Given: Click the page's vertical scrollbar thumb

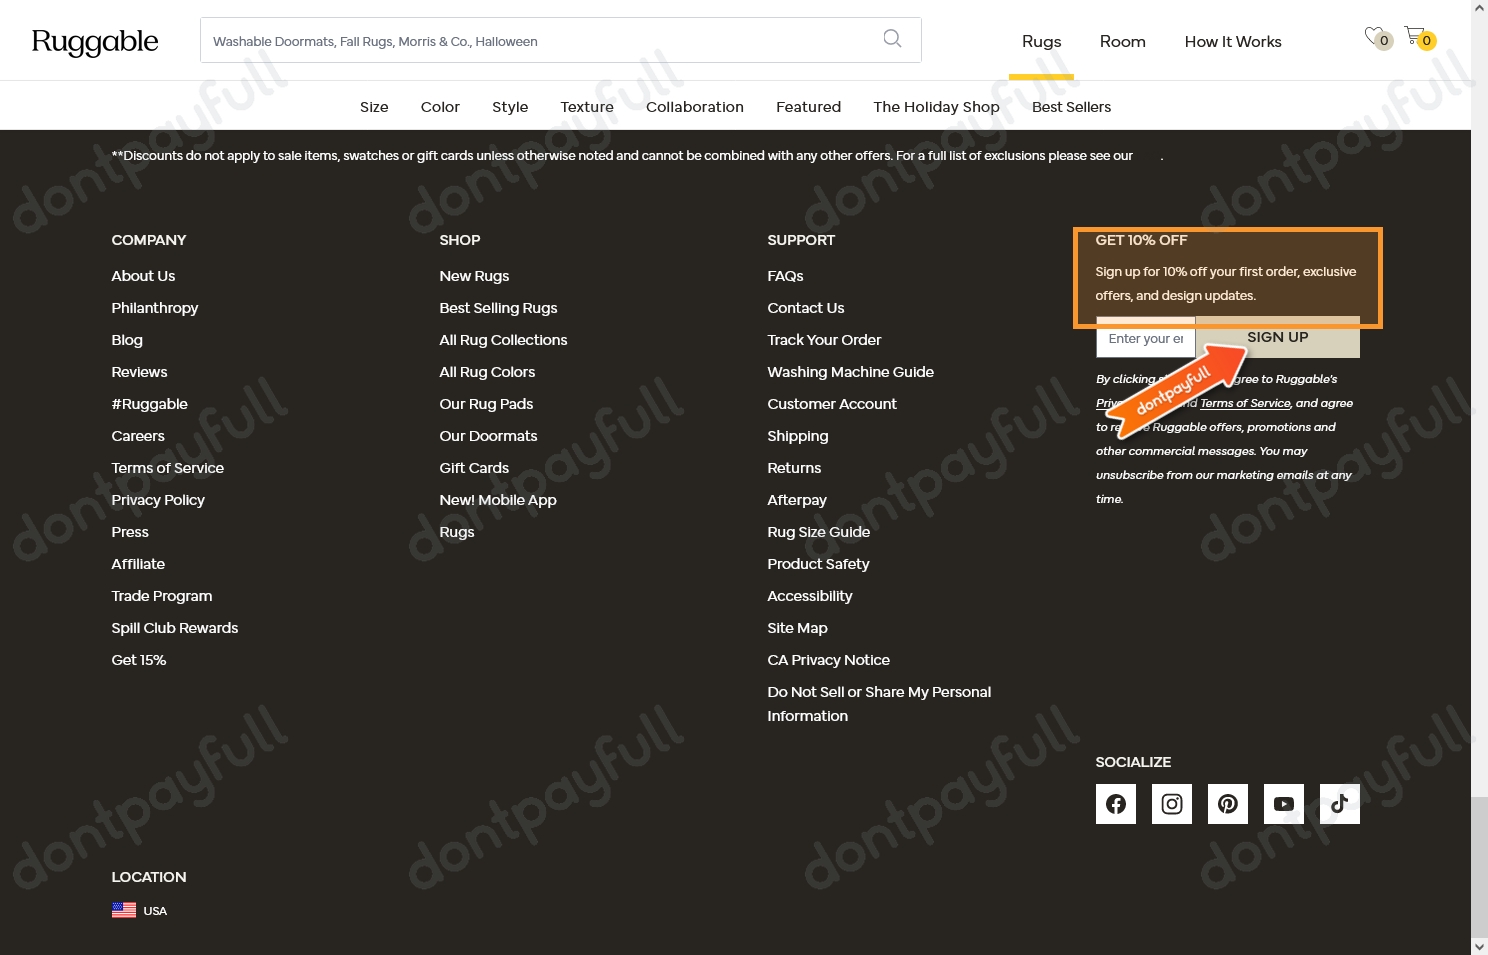Looking at the screenshot, I should (1479, 865).
